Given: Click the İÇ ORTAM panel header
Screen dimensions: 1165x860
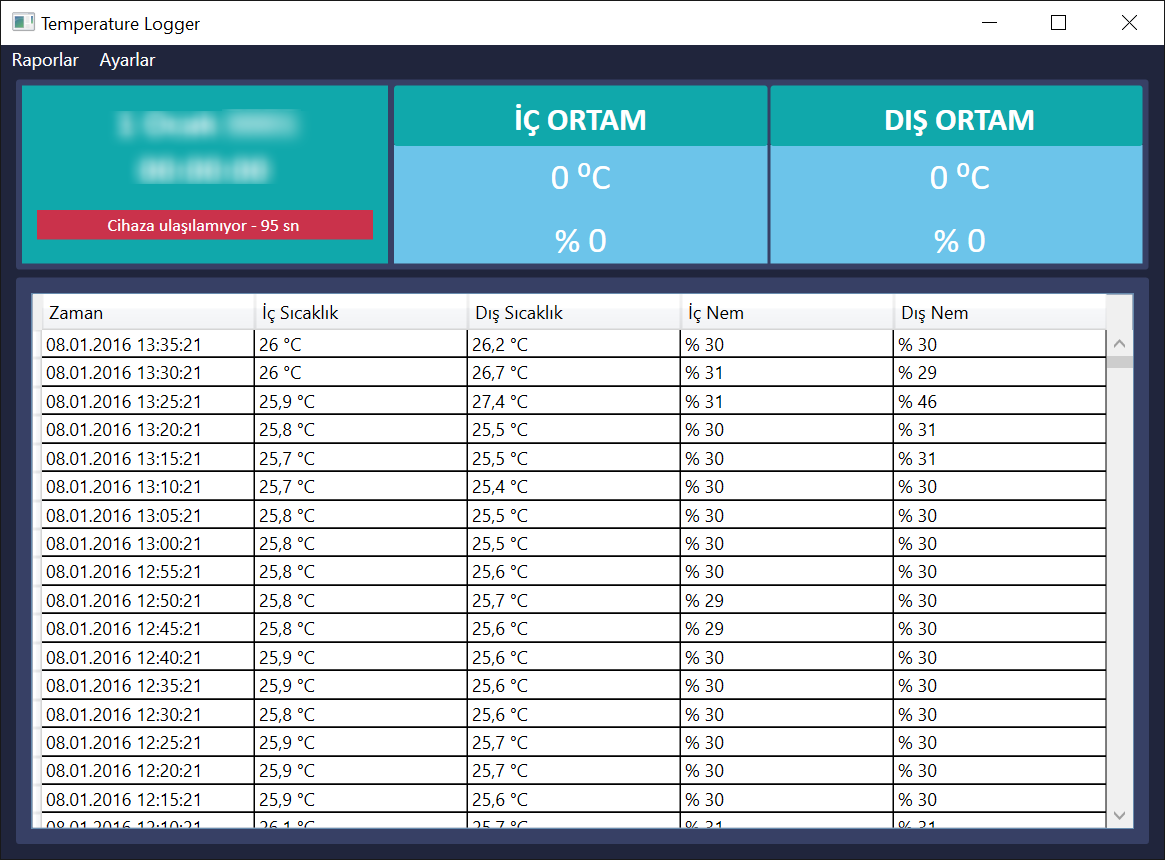Looking at the screenshot, I should tap(580, 119).
